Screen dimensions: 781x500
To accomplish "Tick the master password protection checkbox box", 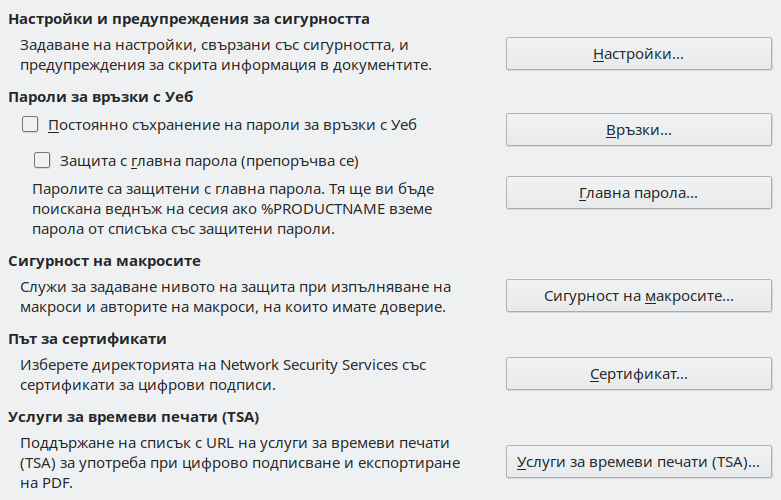I will [42, 159].
